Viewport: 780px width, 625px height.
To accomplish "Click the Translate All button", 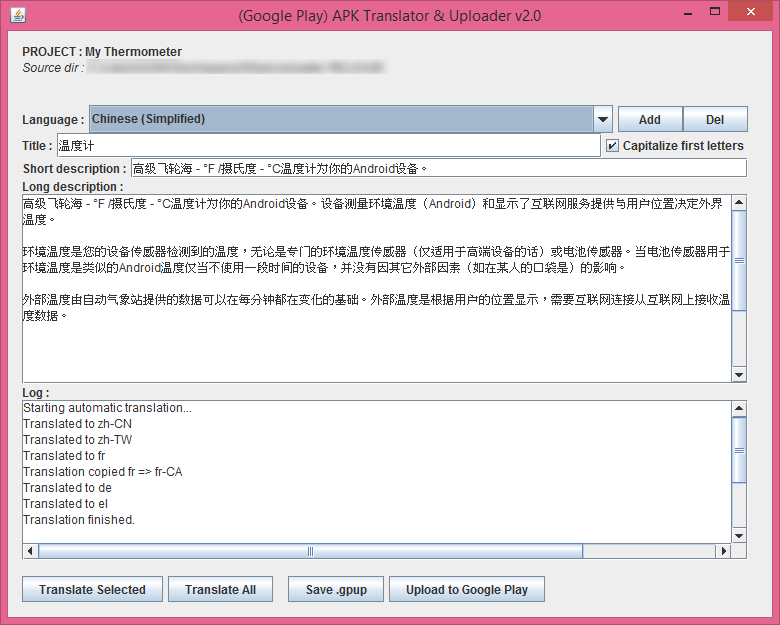I will 220,589.
